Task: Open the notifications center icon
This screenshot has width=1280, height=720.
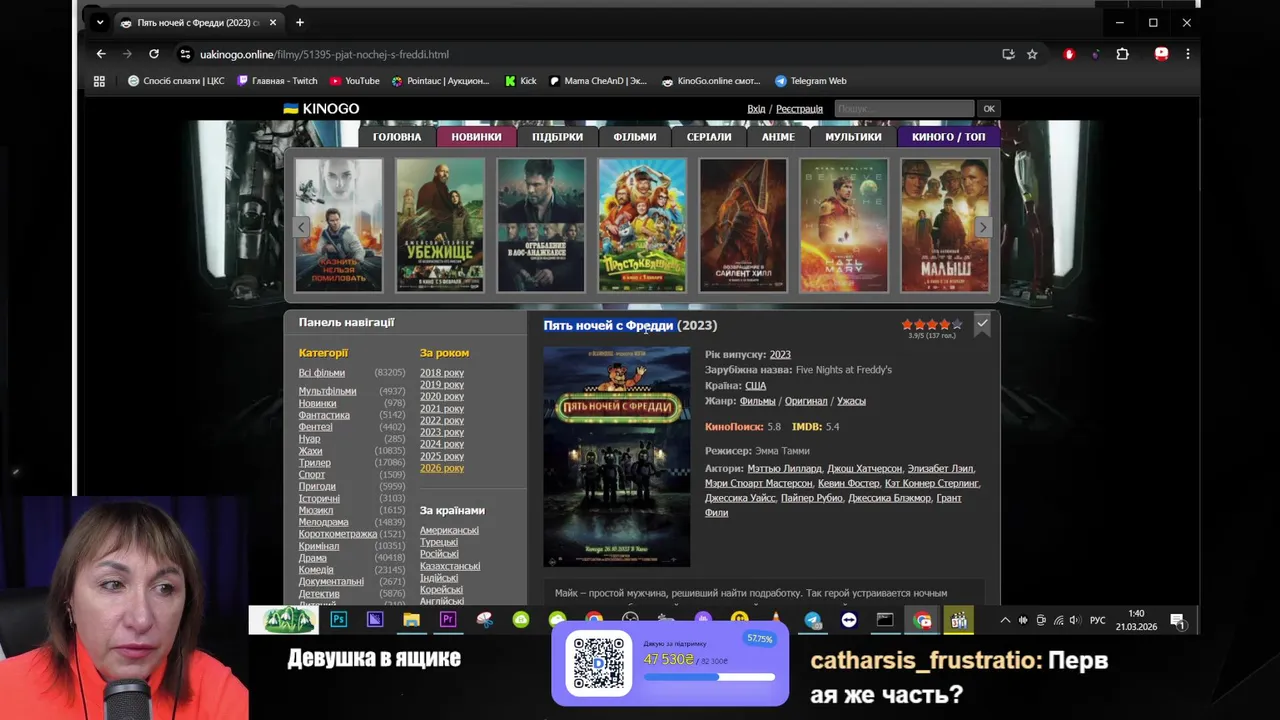Action: (1177, 621)
